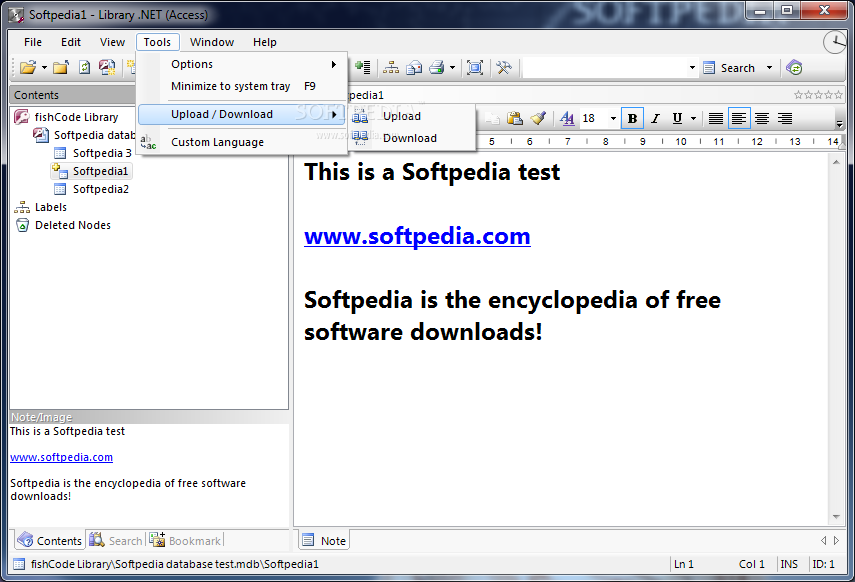
Task: Switch to the Bookmark tab
Action: pos(185,541)
